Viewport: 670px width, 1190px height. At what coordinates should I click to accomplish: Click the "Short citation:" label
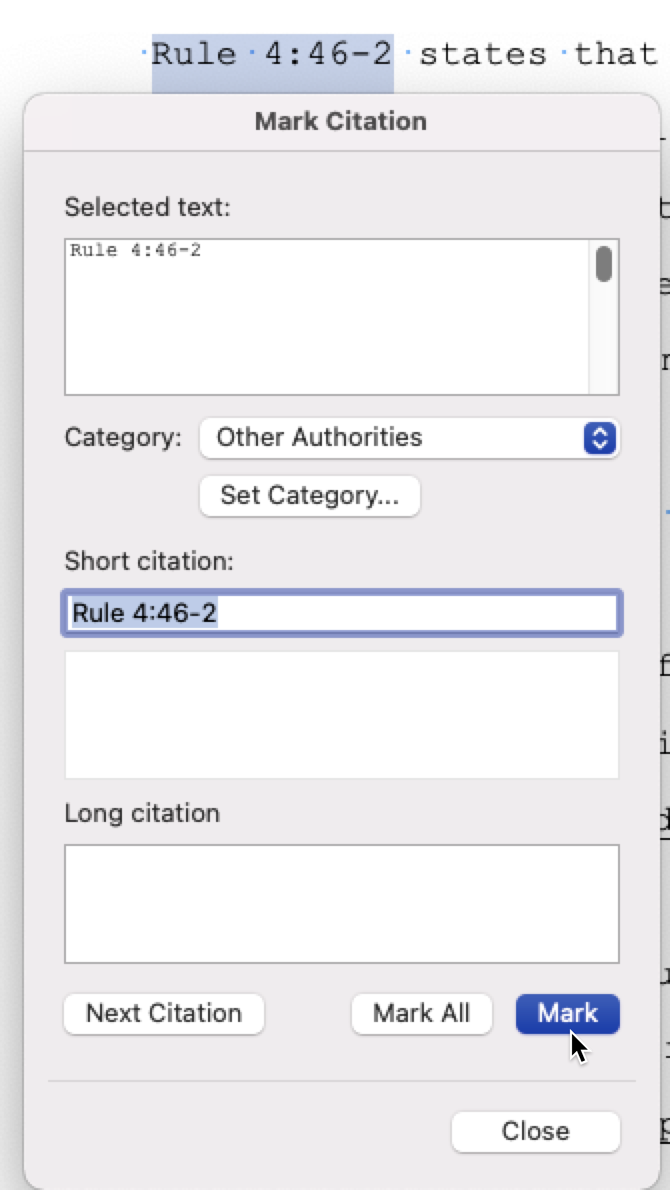149,561
